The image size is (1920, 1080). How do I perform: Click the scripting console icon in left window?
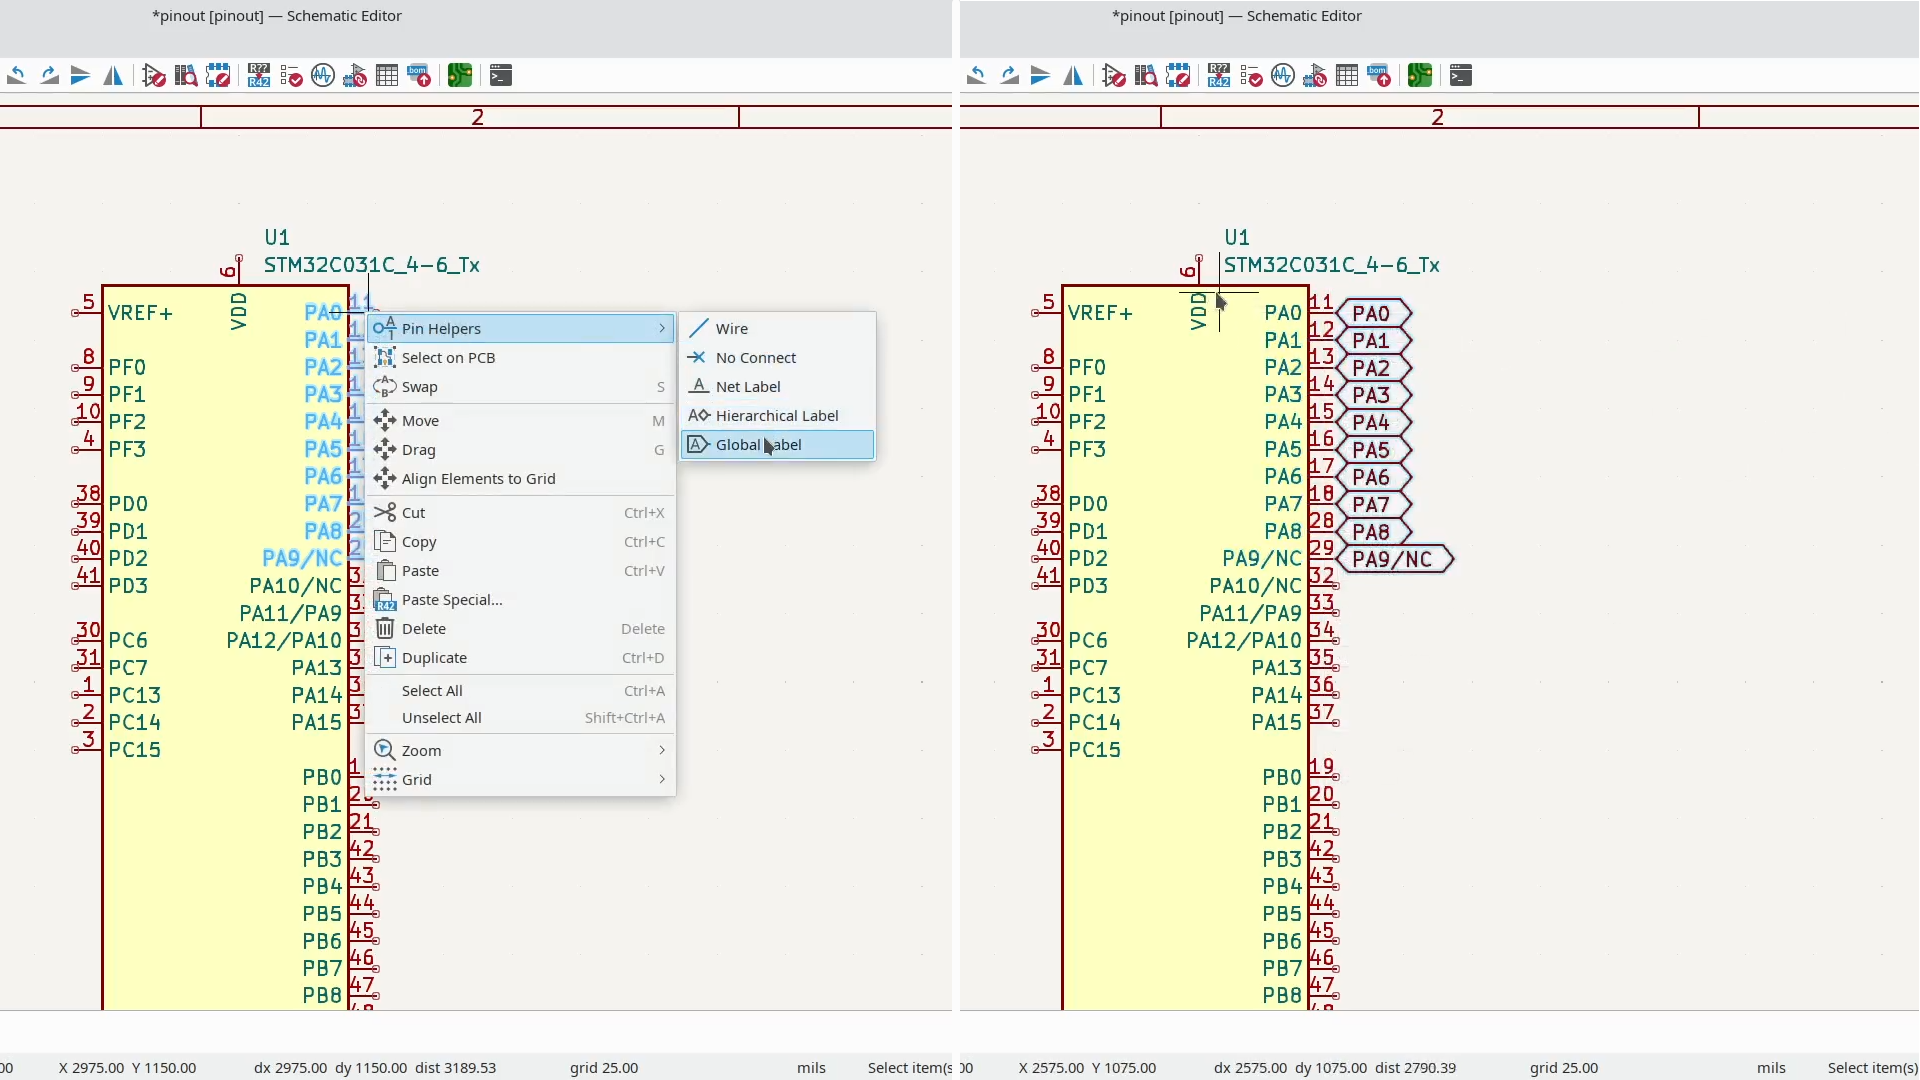[501, 75]
